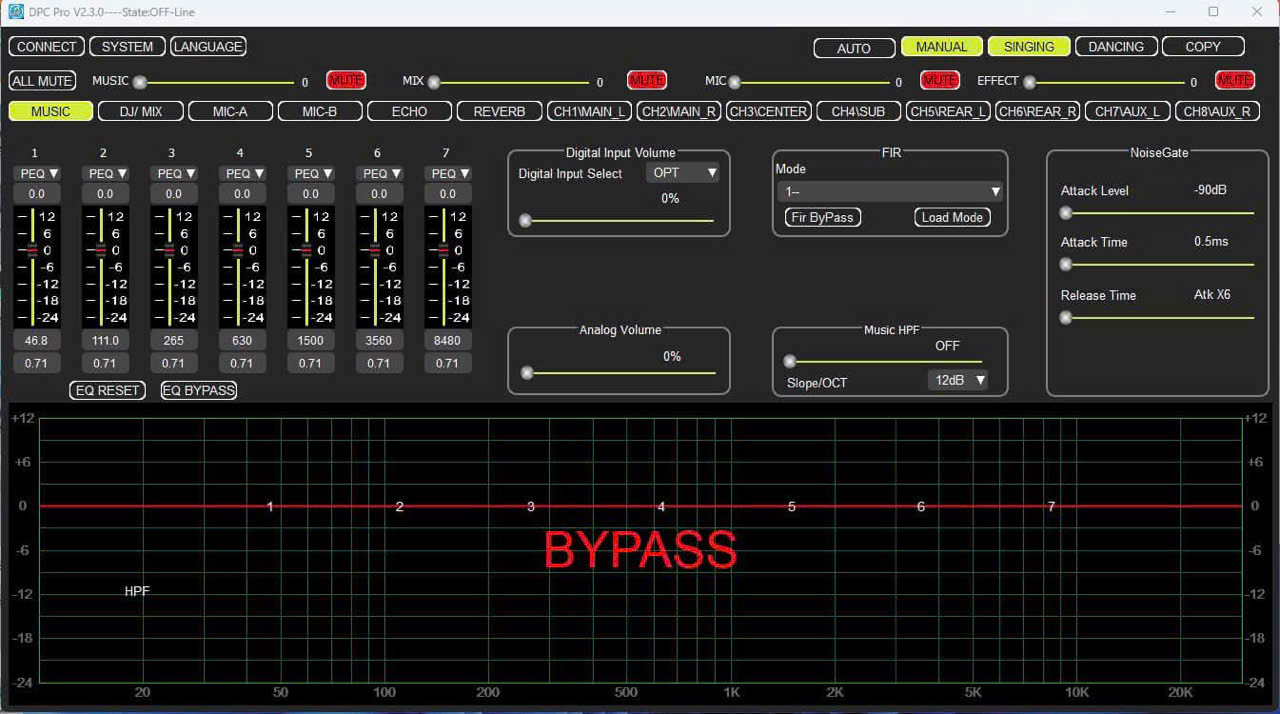Screen dimensions: 1280x714
Task: Select the CH4\SUB output tab
Action: coord(858,112)
